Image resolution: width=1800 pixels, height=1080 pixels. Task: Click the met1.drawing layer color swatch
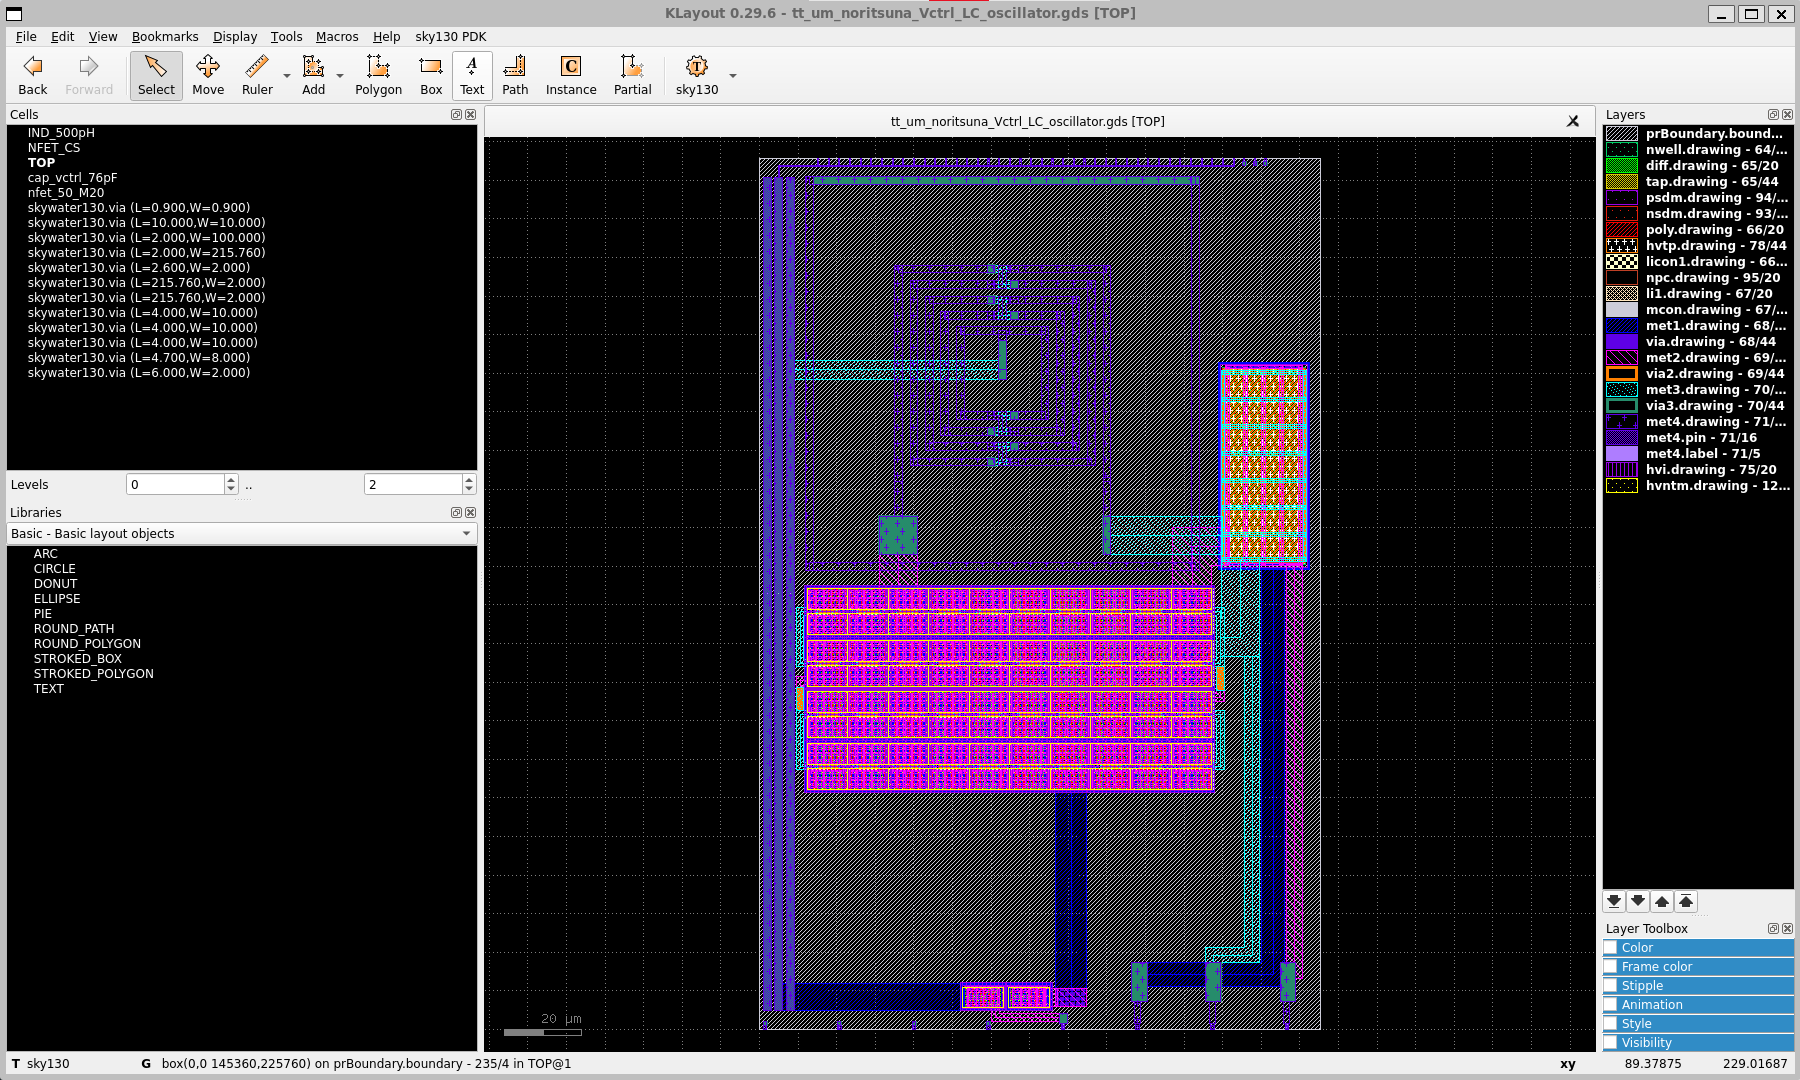click(1621, 325)
